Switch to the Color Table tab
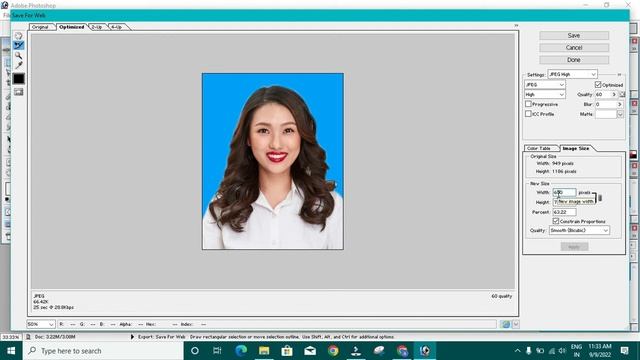The height and width of the screenshot is (360, 640). pyautogui.click(x=539, y=148)
